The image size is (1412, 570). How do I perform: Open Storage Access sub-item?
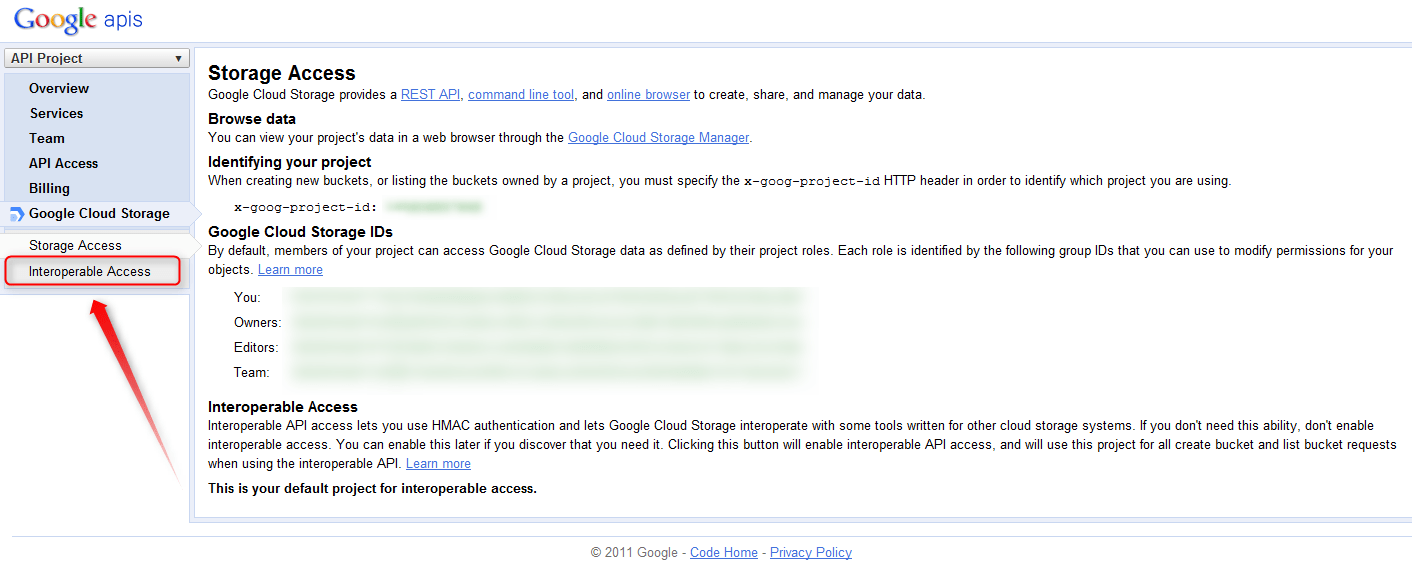[x=75, y=245]
